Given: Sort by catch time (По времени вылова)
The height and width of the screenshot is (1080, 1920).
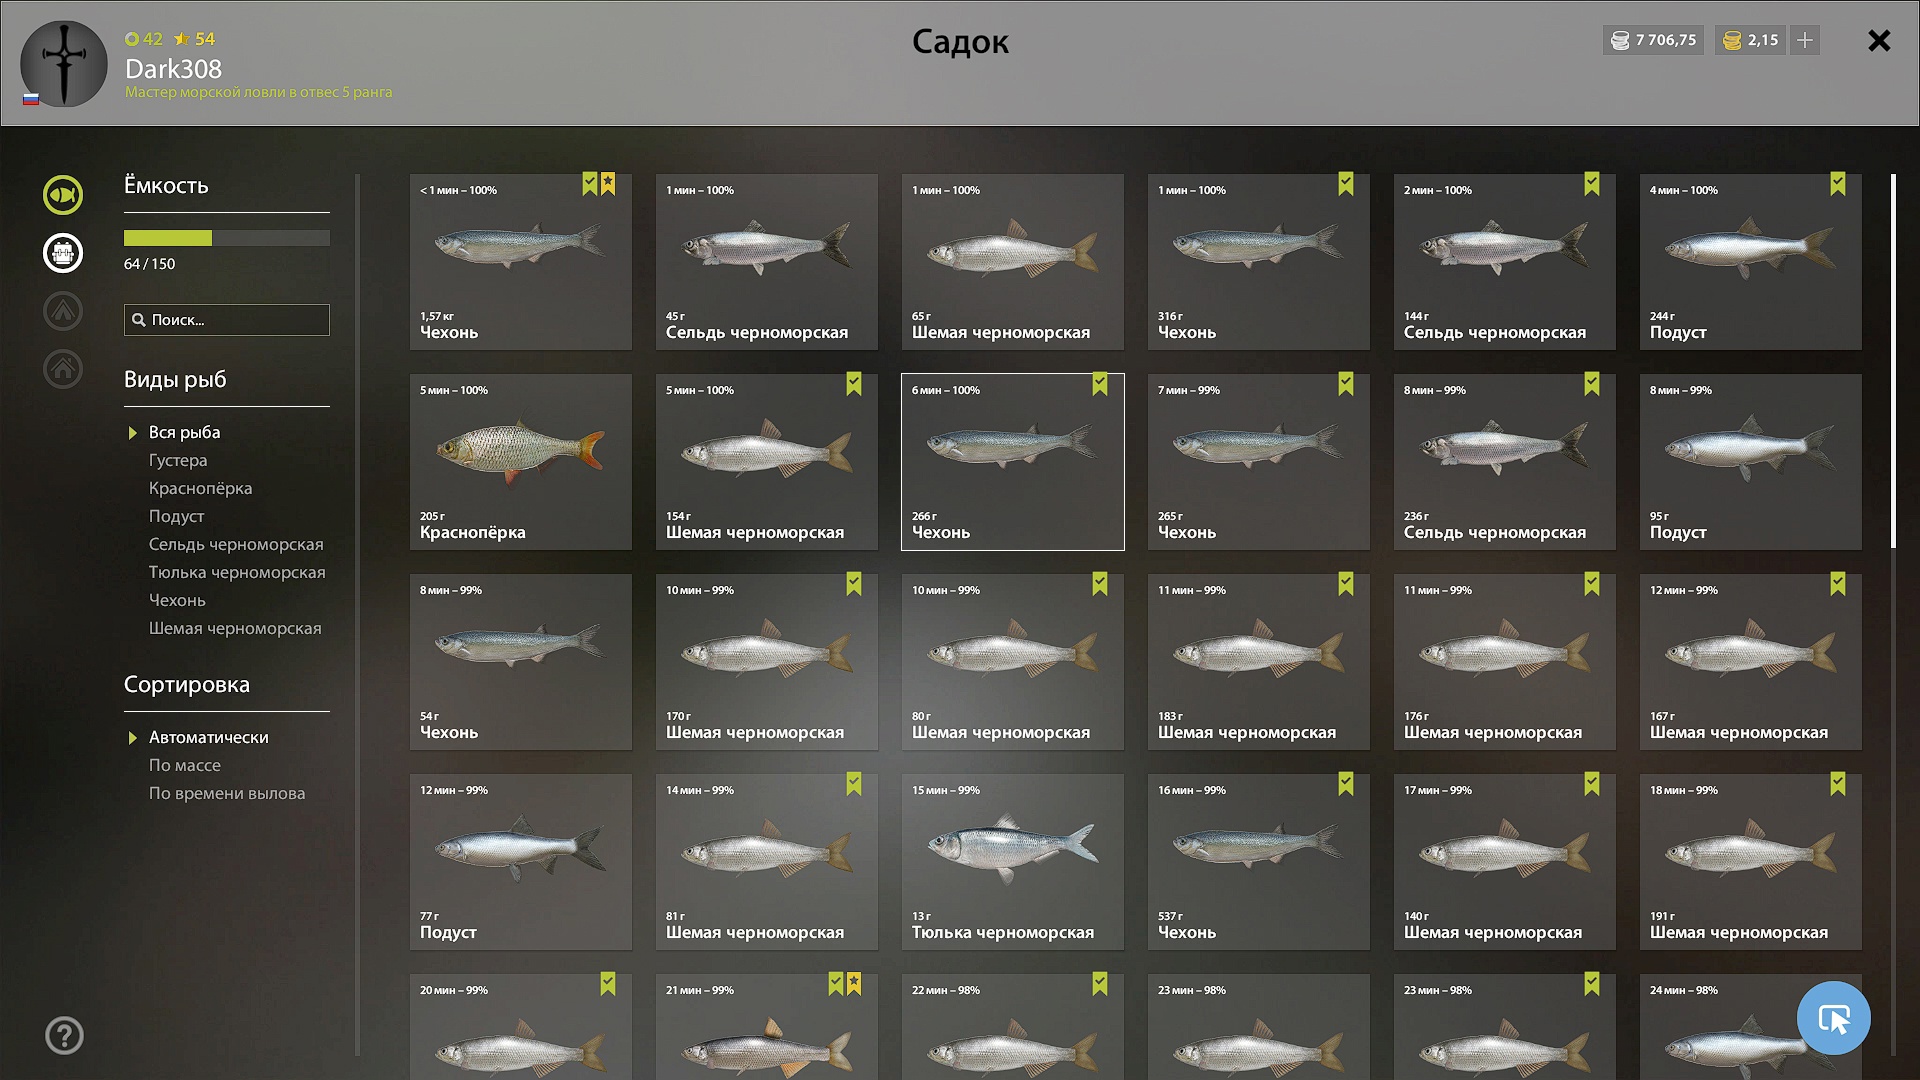Looking at the screenshot, I should (x=227, y=793).
